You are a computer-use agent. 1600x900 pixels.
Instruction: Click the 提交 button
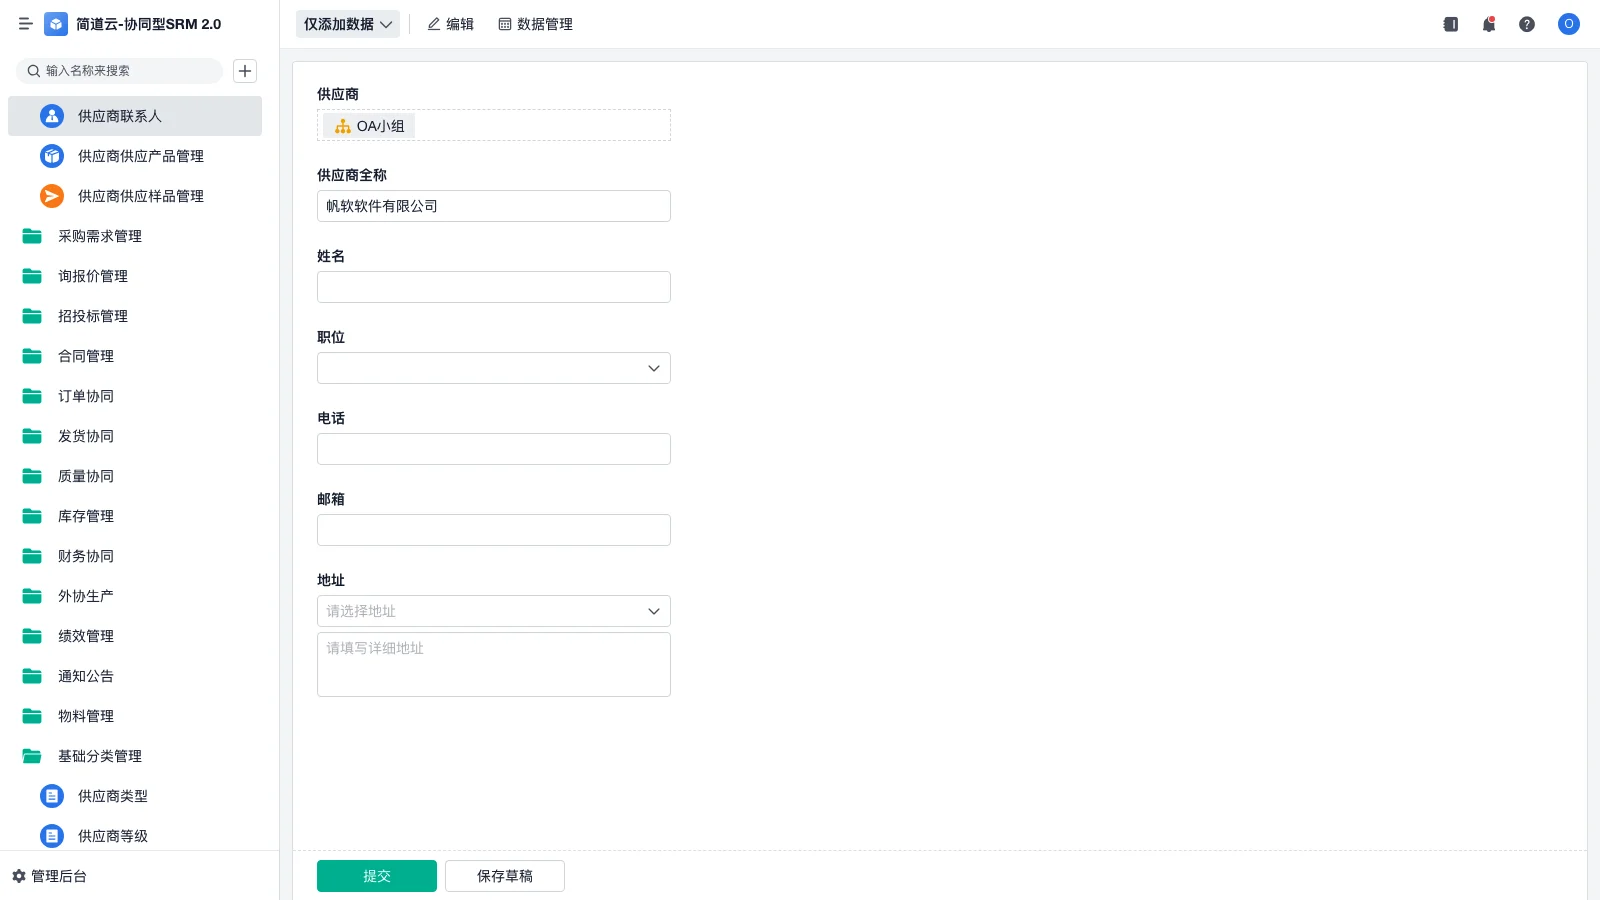[377, 876]
